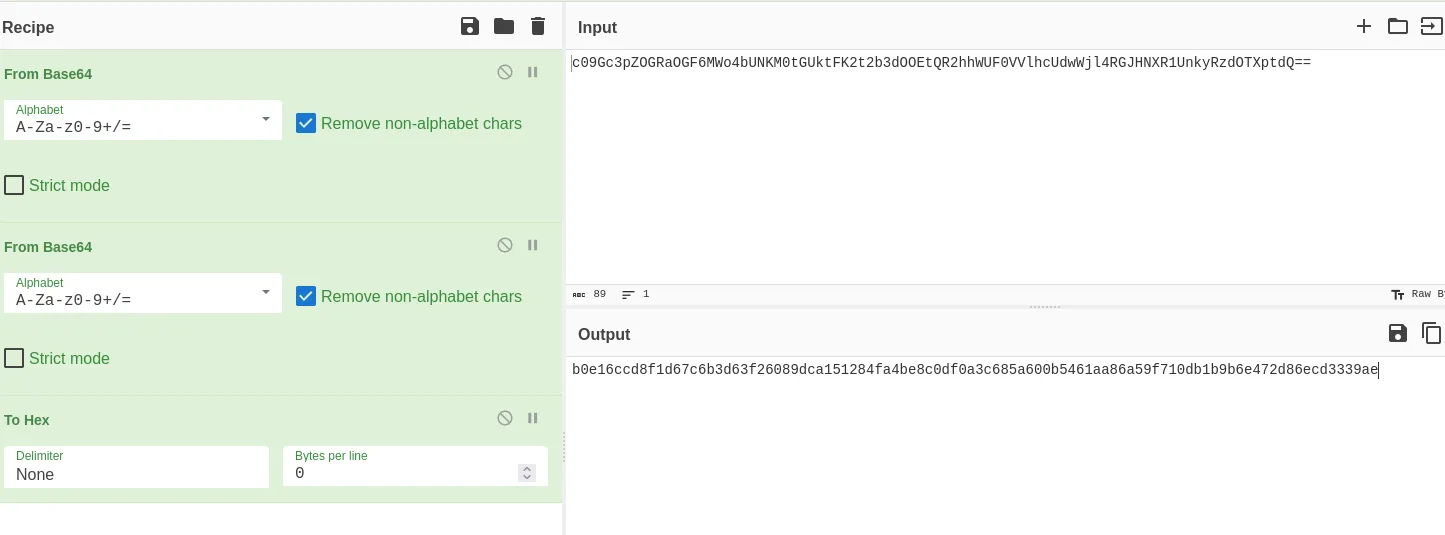Save output to file
This screenshot has height=535, width=1445.
click(x=1398, y=333)
